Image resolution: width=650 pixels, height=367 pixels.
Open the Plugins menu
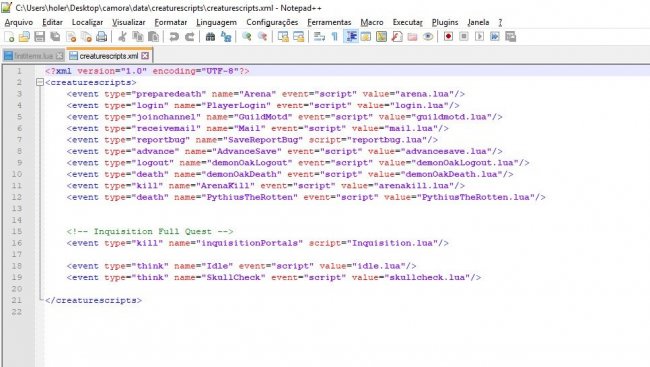[x=445, y=22]
